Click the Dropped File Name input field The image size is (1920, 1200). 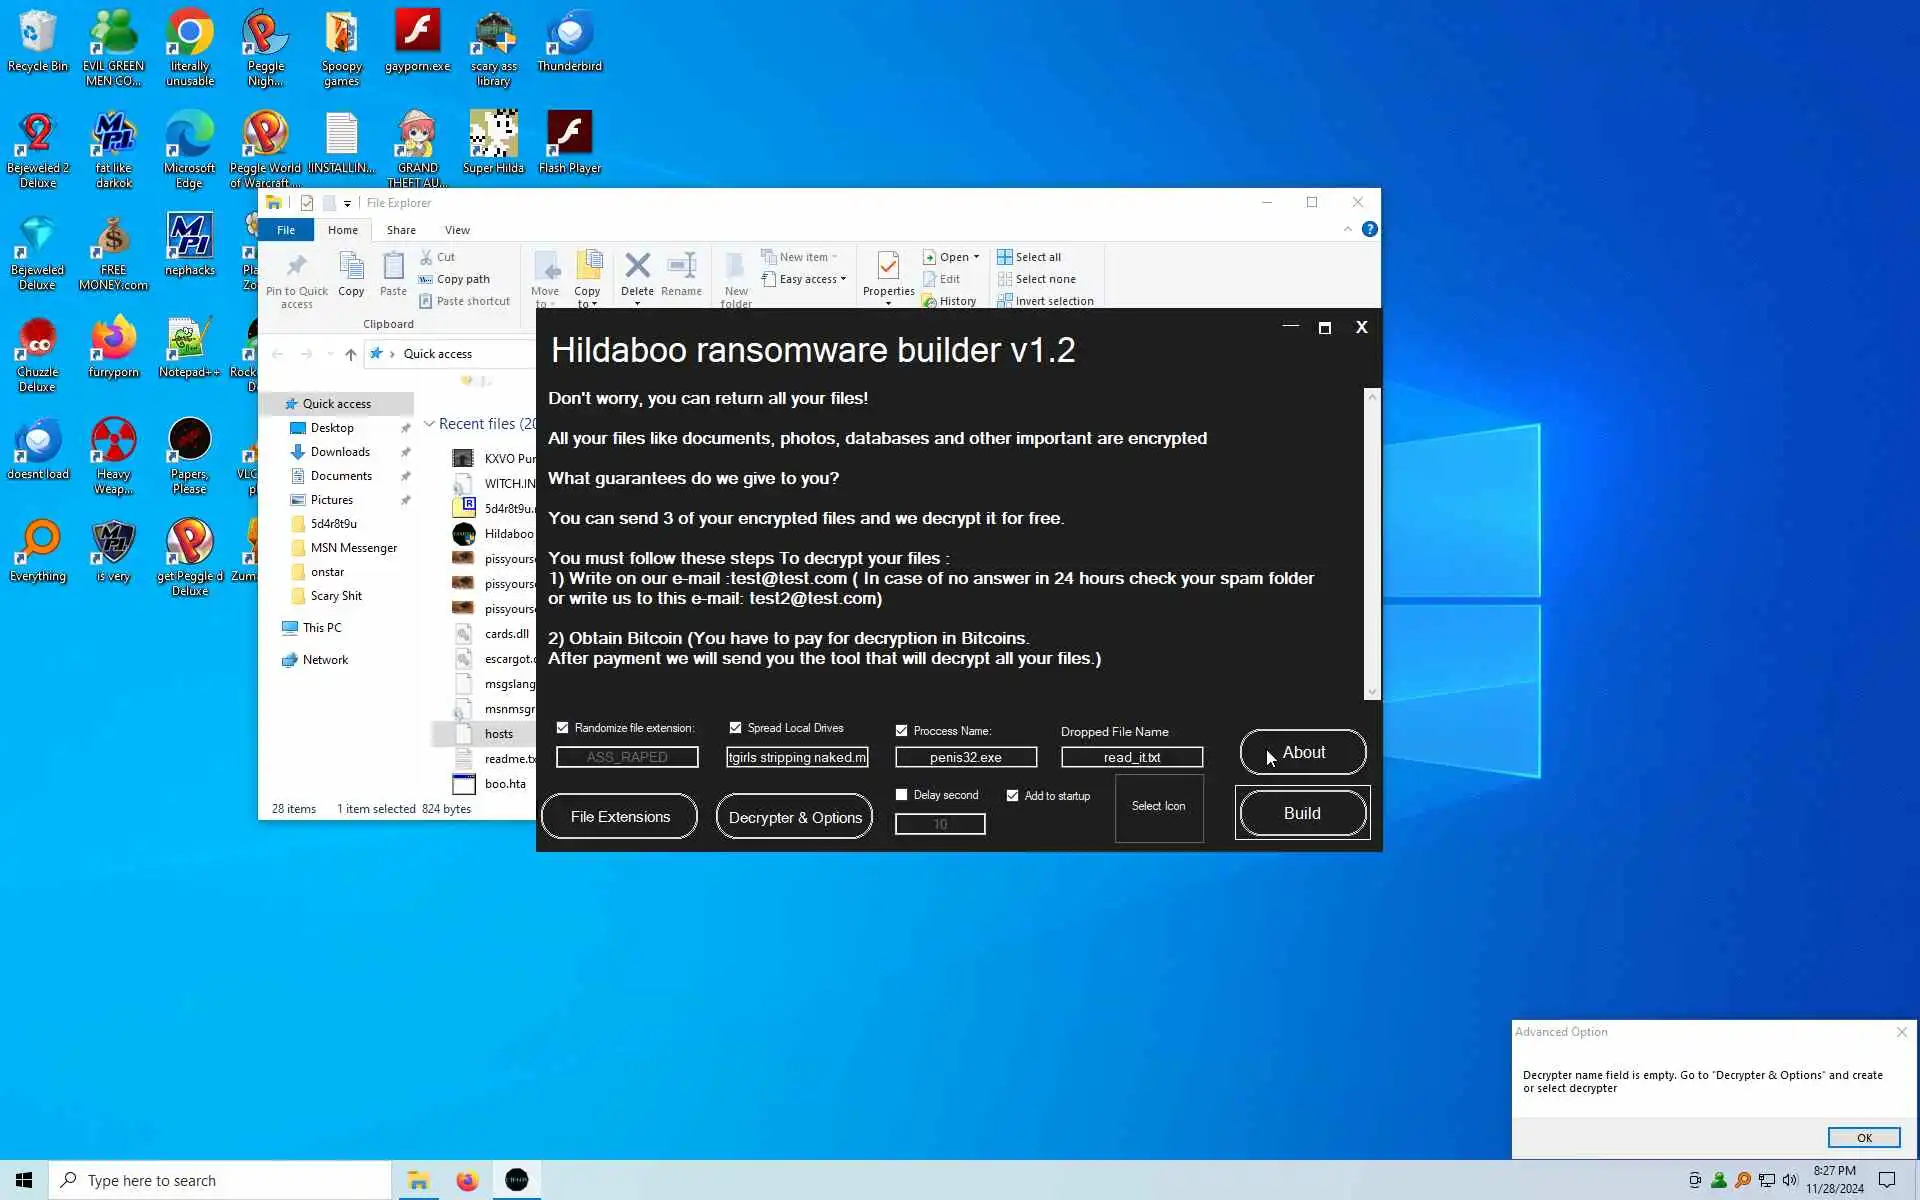tap(1131, 757)
